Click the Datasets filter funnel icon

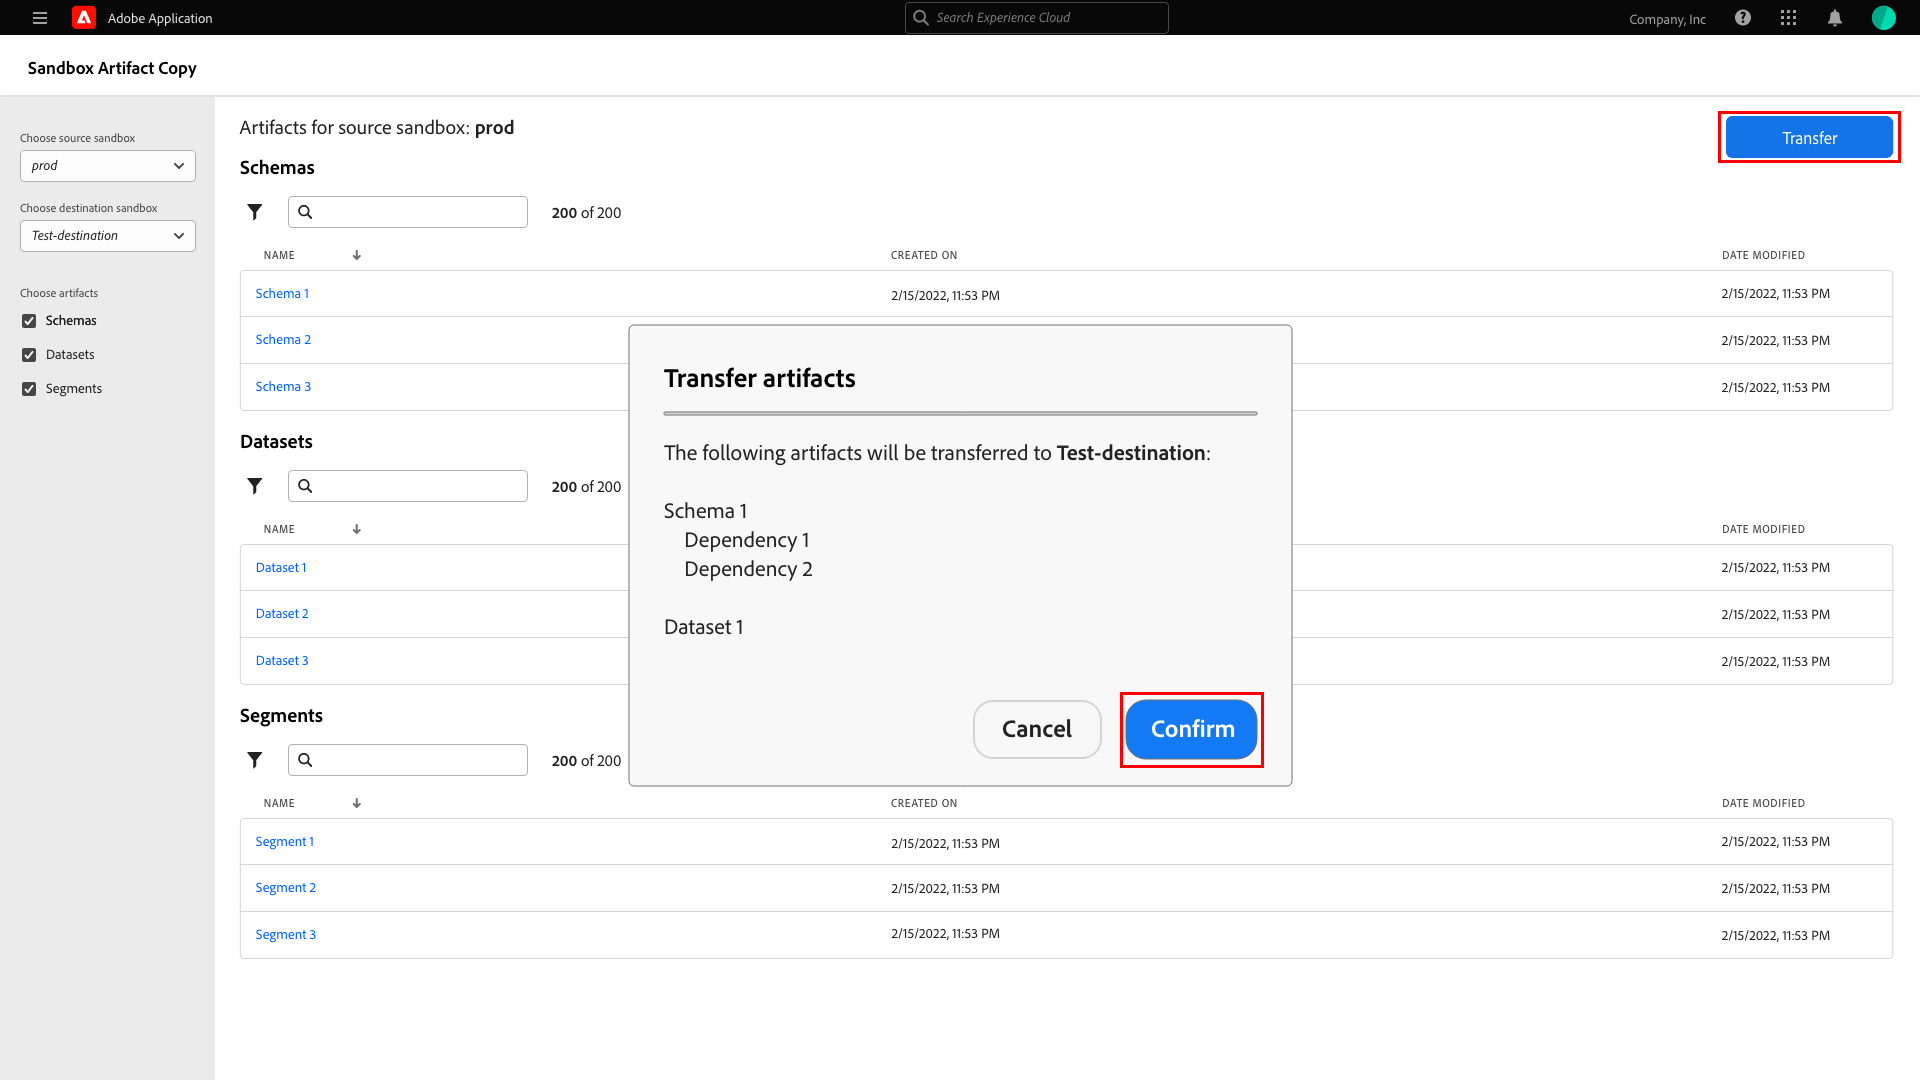[255, 486]
